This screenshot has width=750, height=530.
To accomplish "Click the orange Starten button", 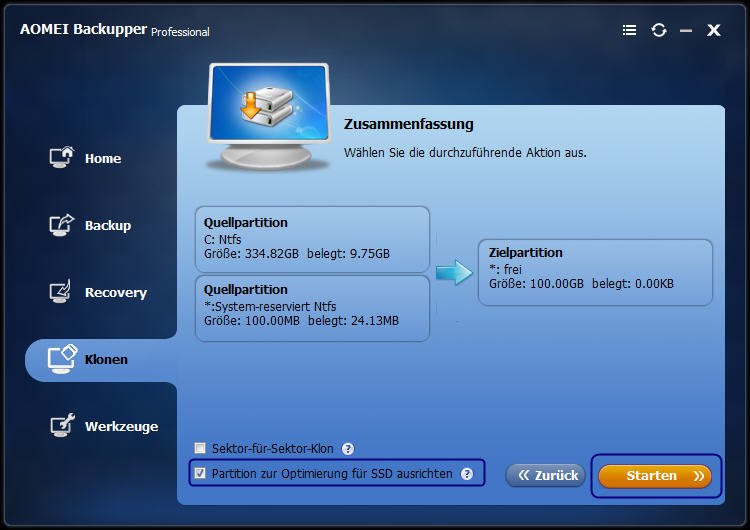I will [655, 476].
